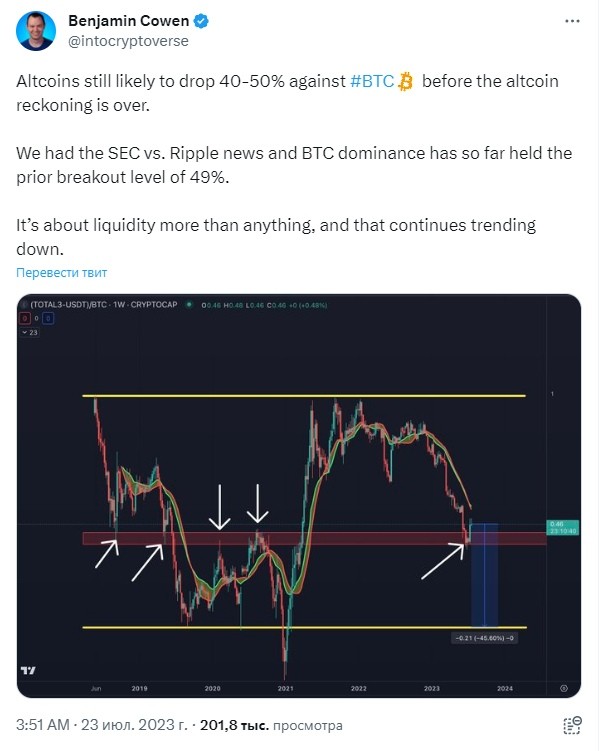Collapse the 23 indicators chevron
The height and width of the screenshot is (751, 599).
tap(29, 332)
